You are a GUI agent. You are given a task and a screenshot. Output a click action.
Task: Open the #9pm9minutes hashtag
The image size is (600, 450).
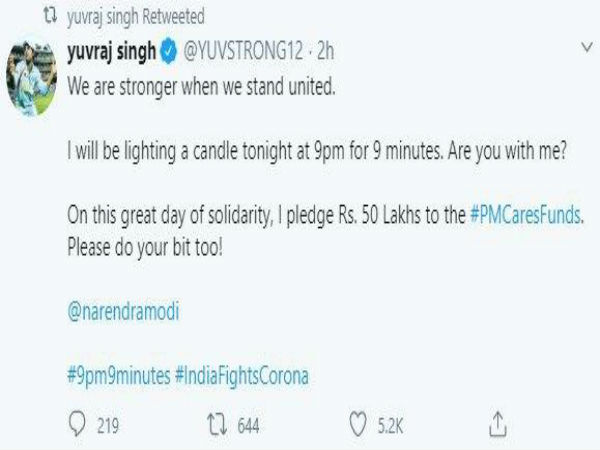pyautogui.click(x=119, y=375)
